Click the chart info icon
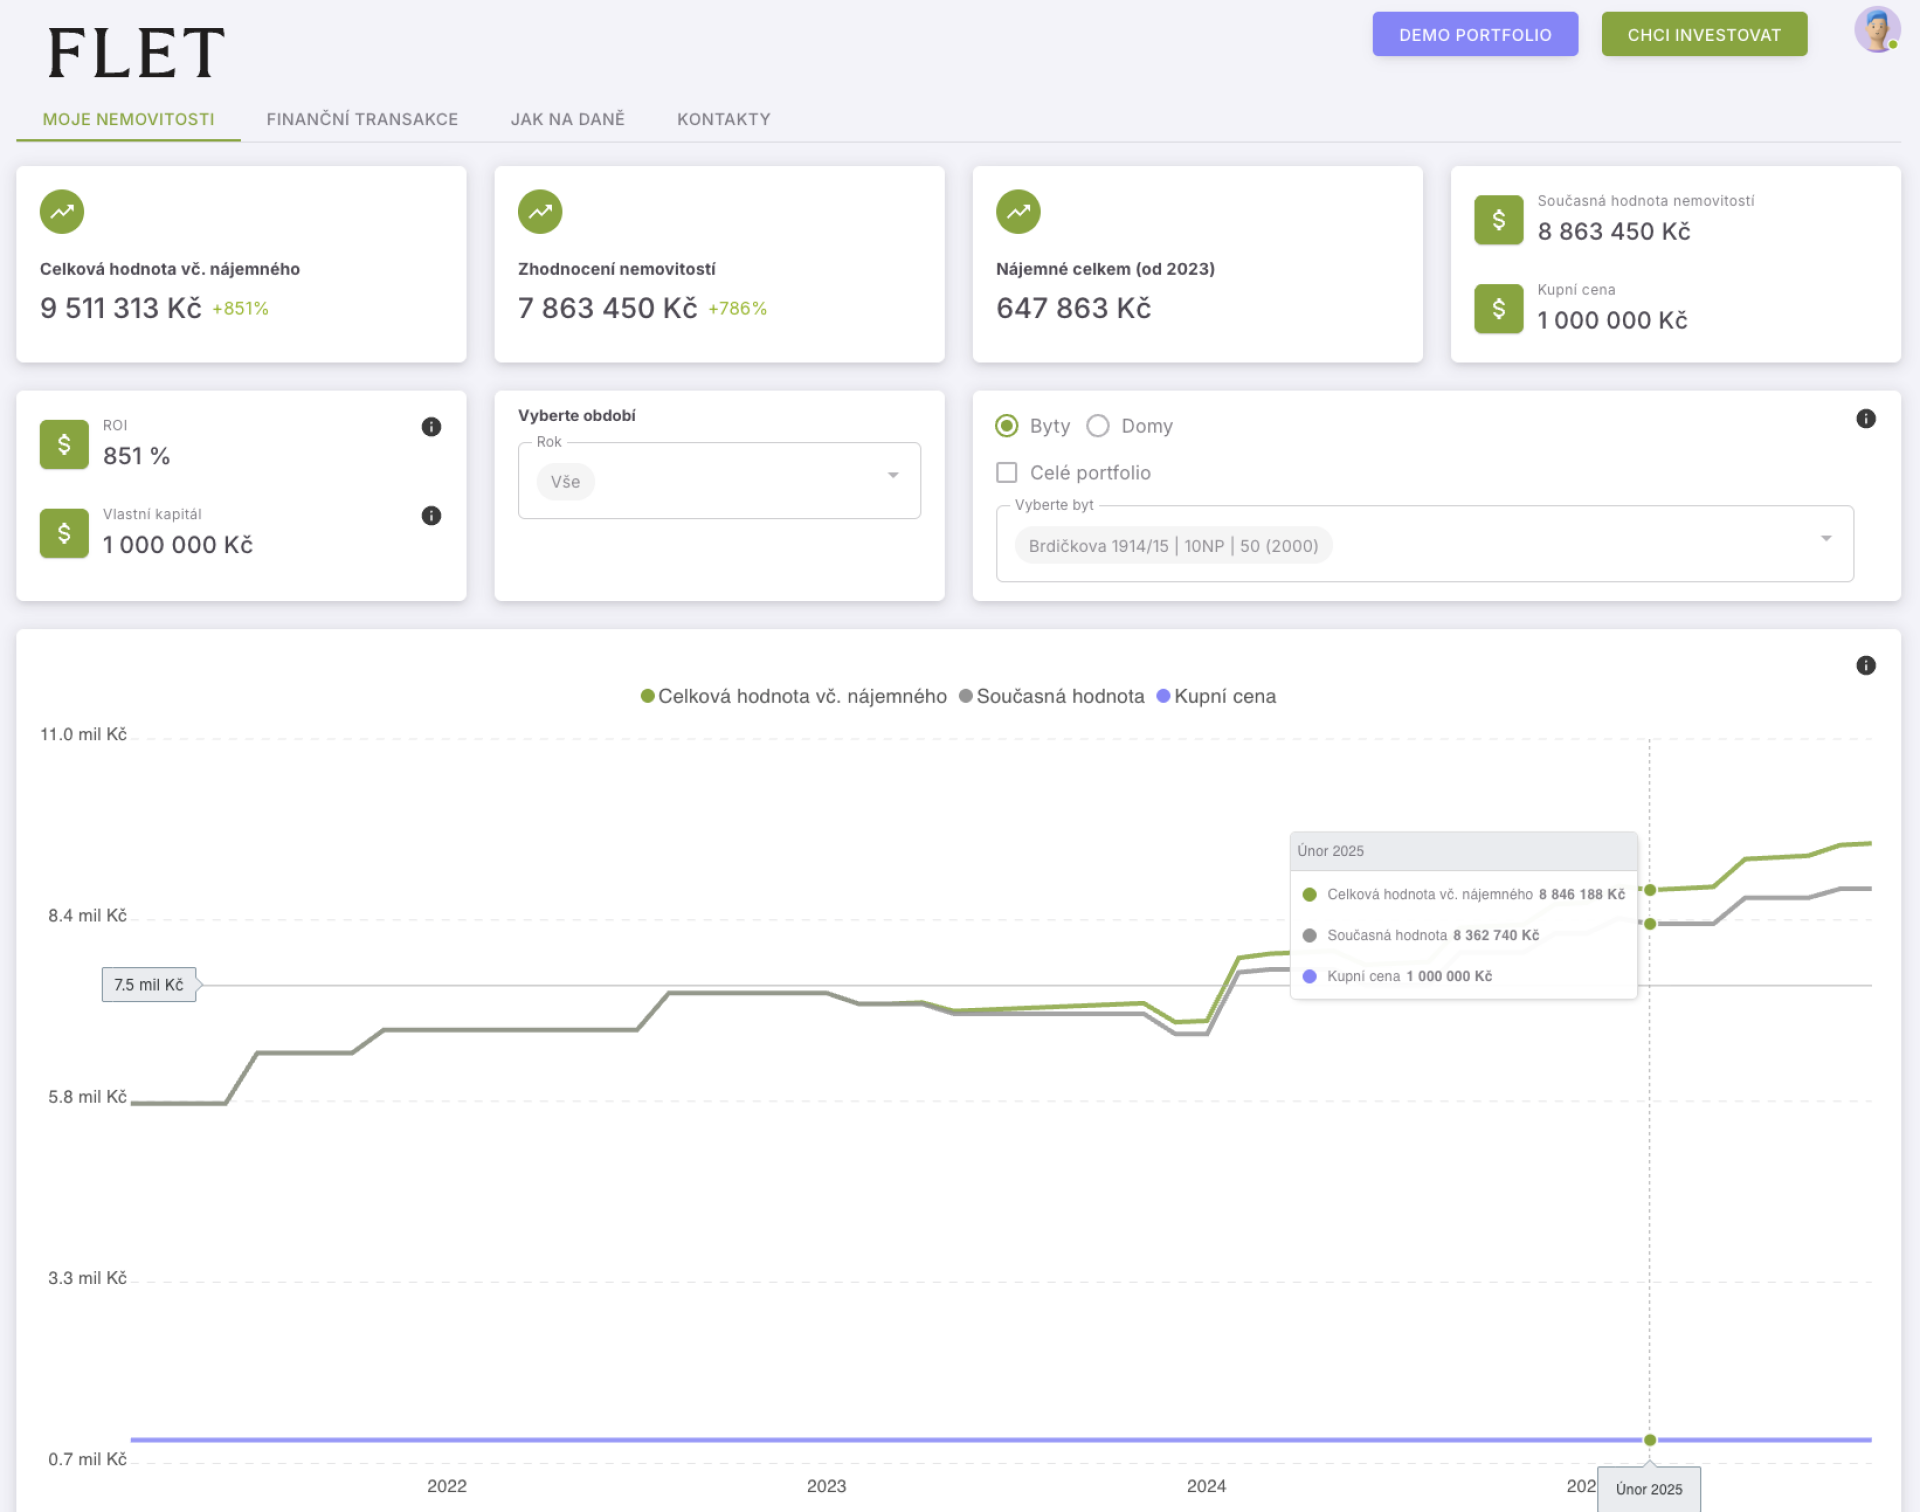 (x=1865, y=666)
